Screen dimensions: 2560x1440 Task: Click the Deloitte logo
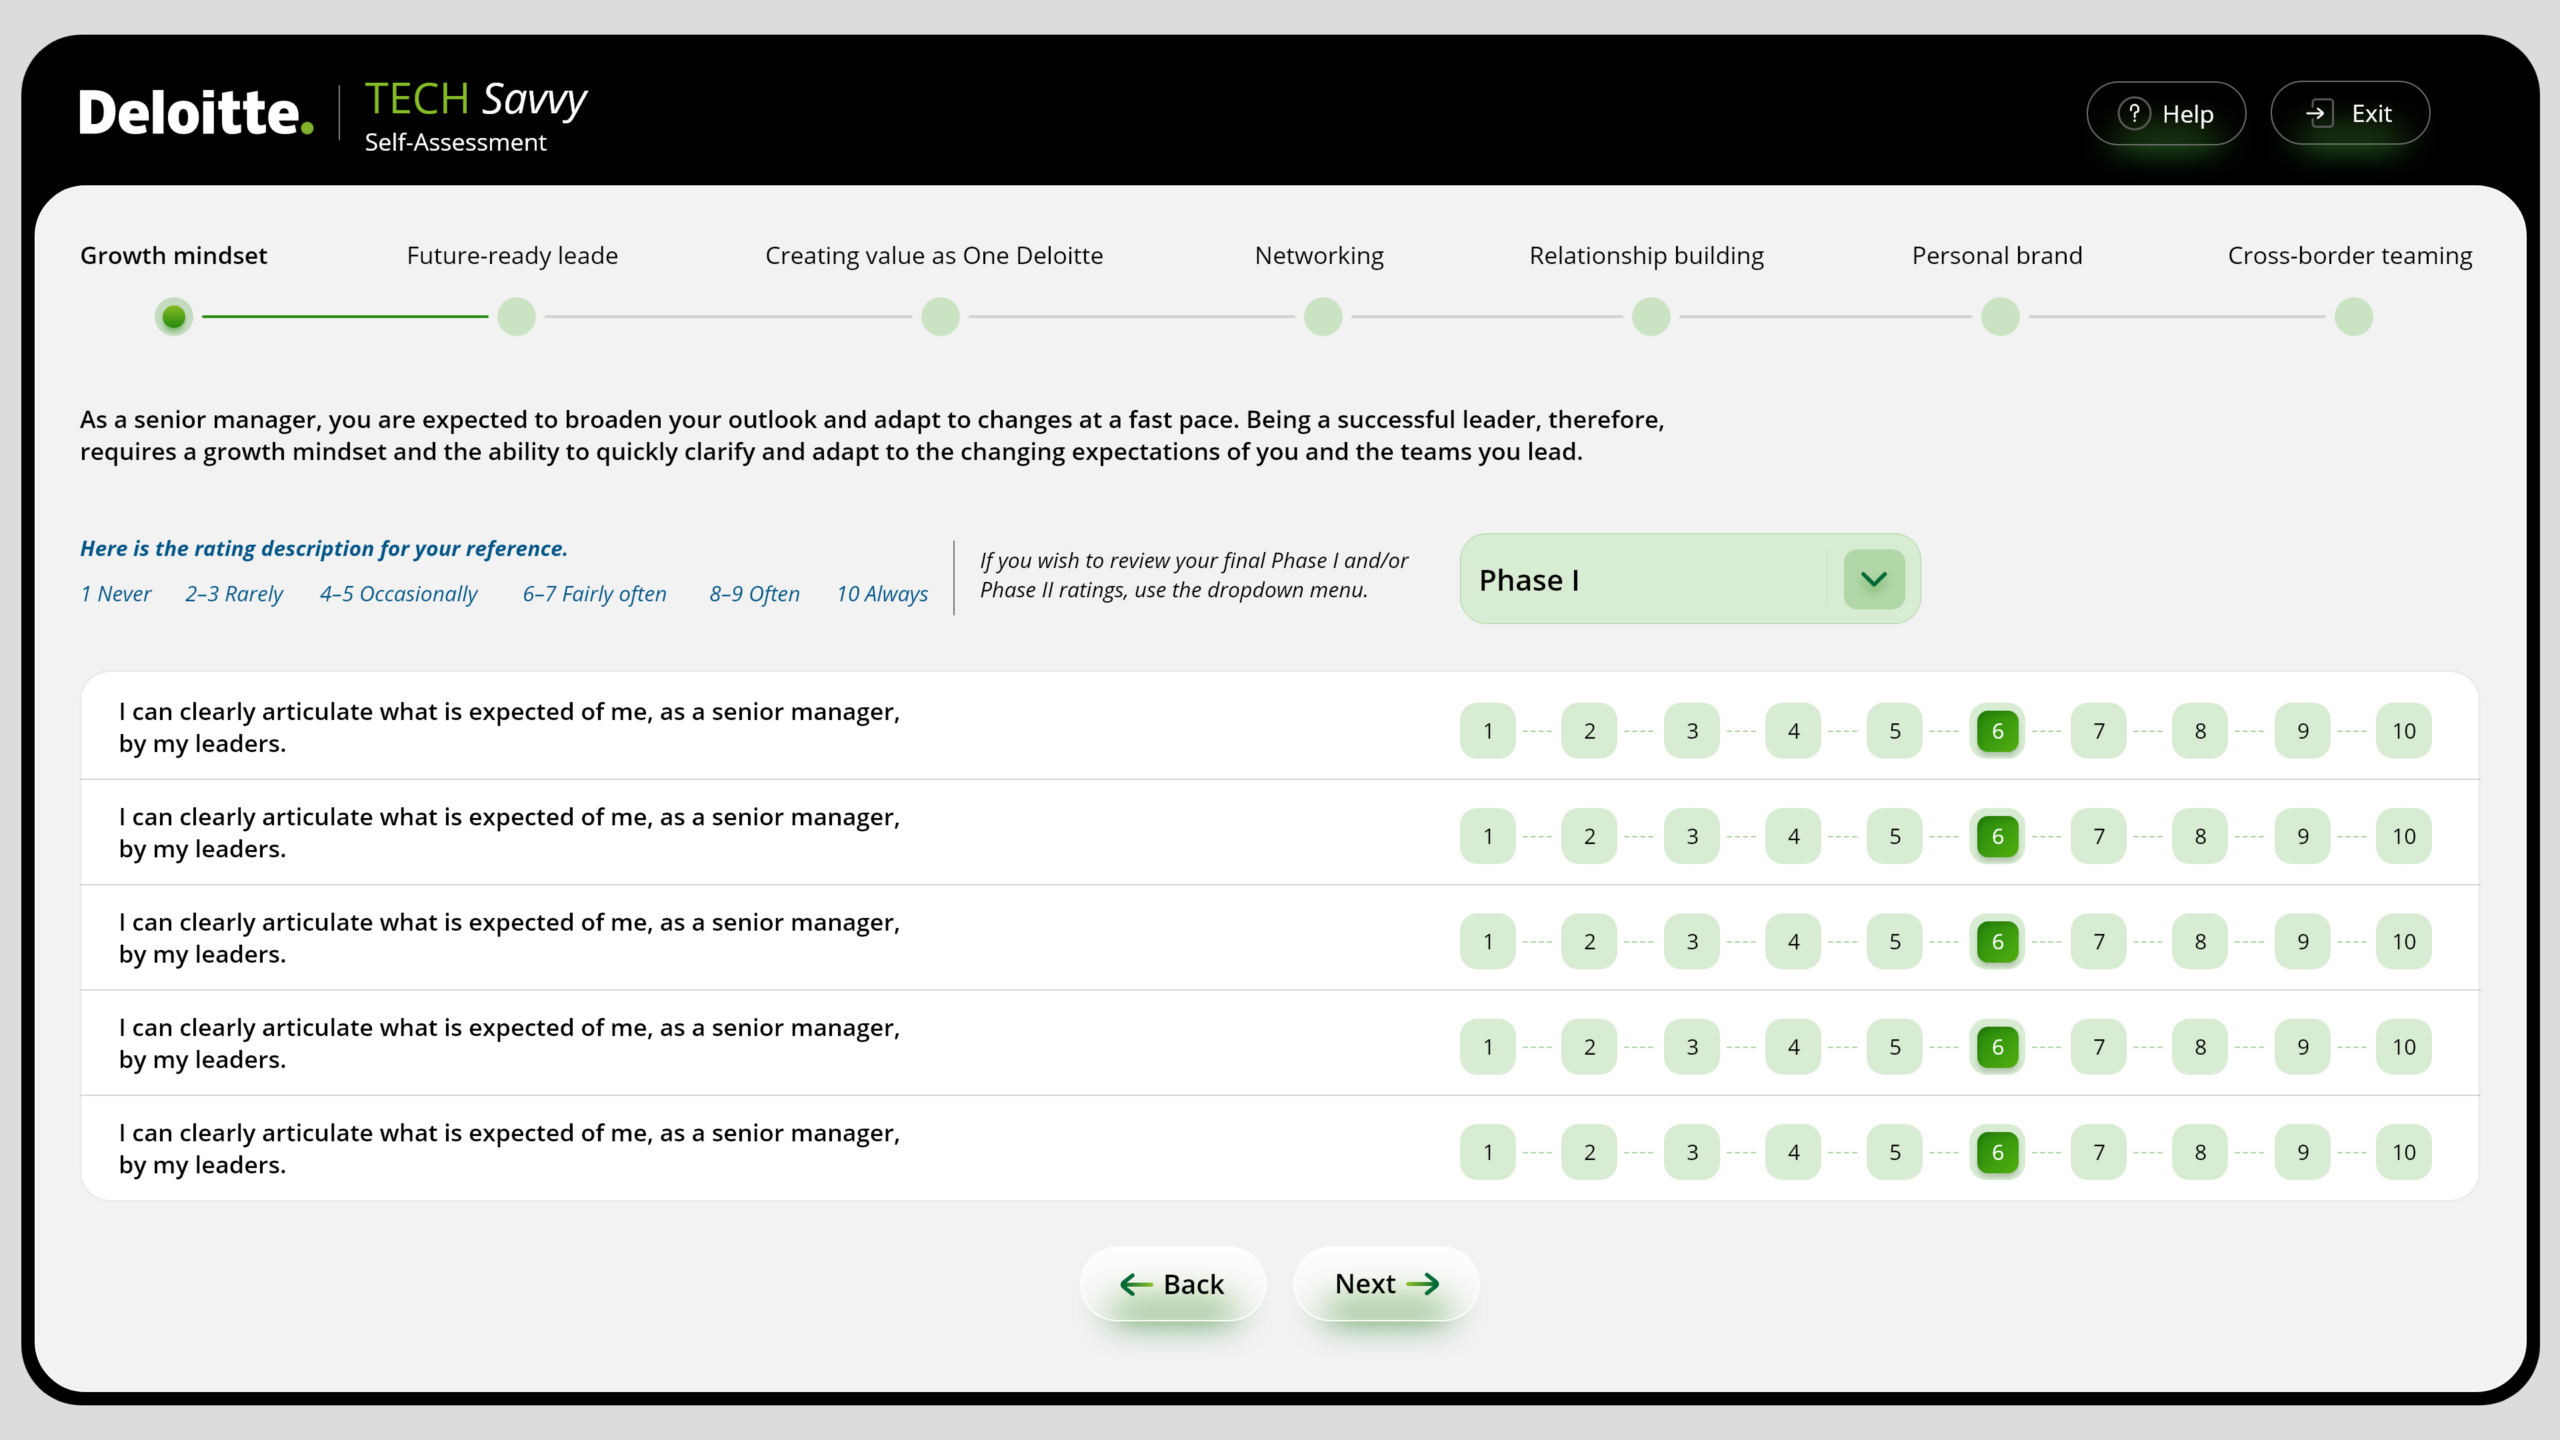[196, 112]
